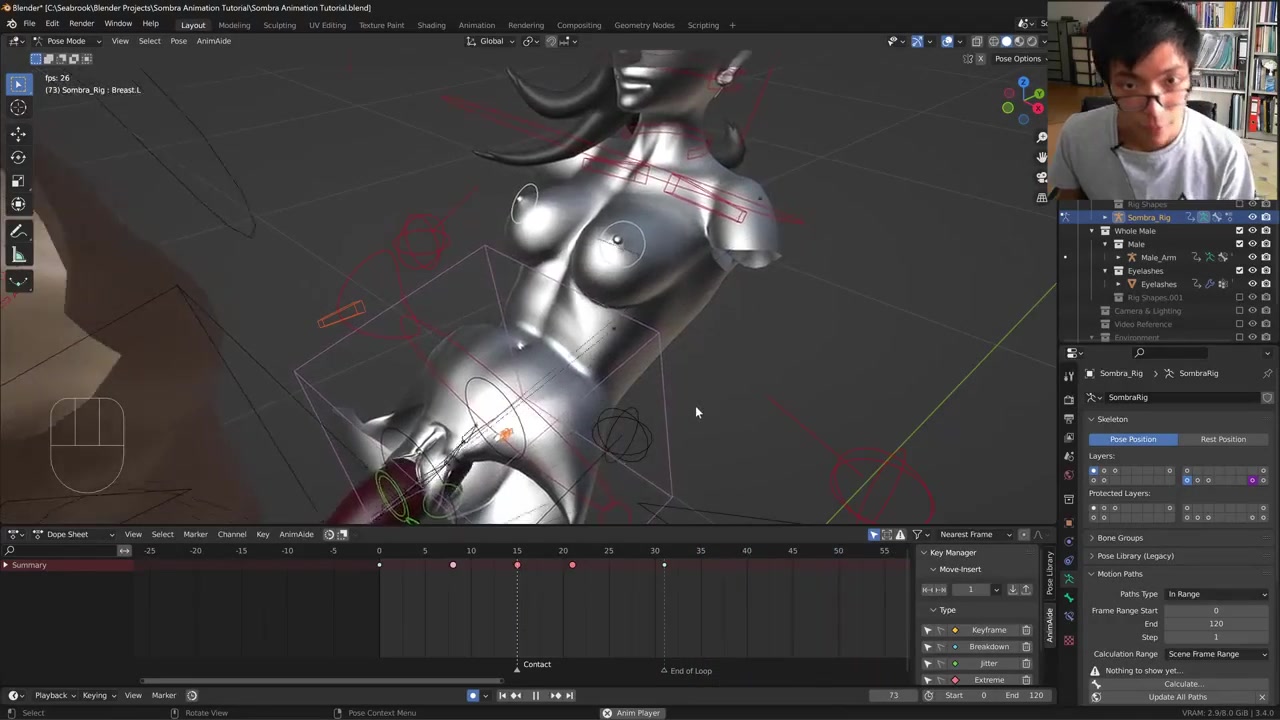This screenshot has height=720, width=1280.
Task: Activate the 3D Cursor tool
Action: click(x=18, y=108)
